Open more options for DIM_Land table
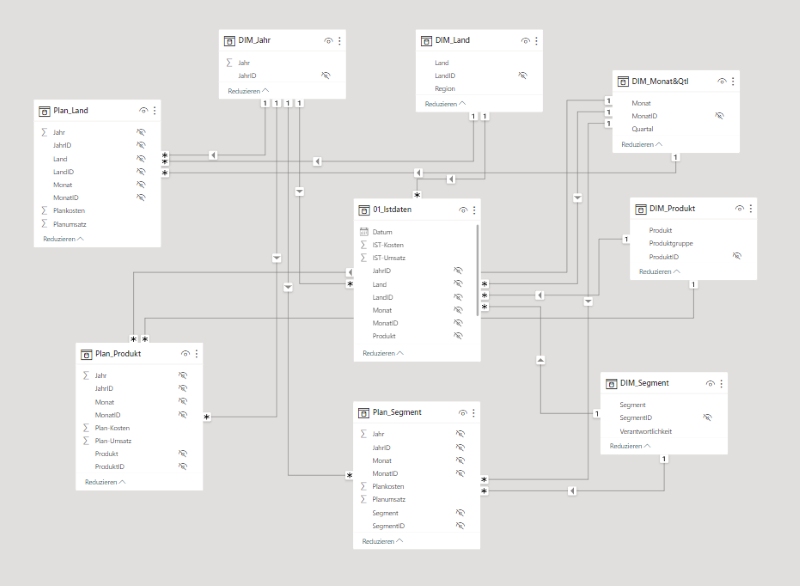Viewport: 800px width, 586px height. (x=537, y=41)
